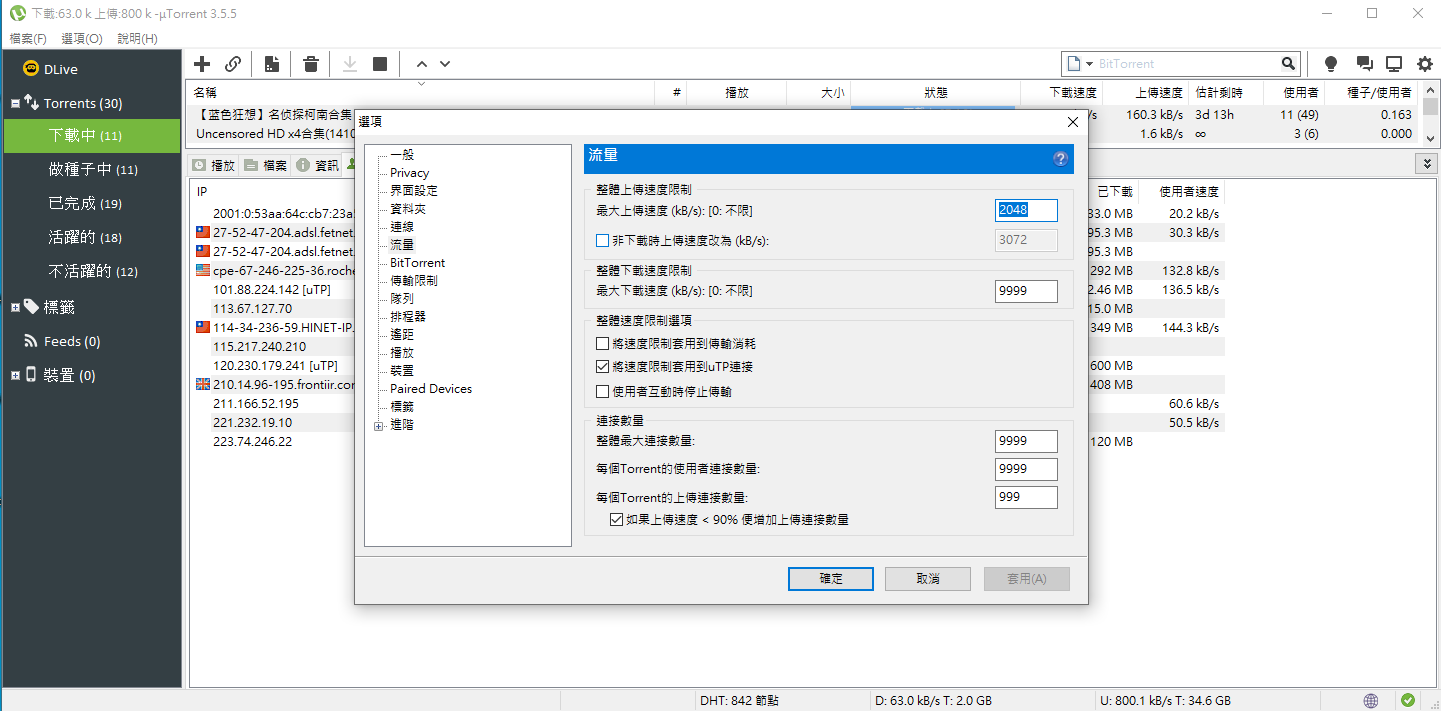Viewport: 1441px width, 711px height.
Task: Open the search provider dropdown arrow
Action: click(x=1089, y=64)
